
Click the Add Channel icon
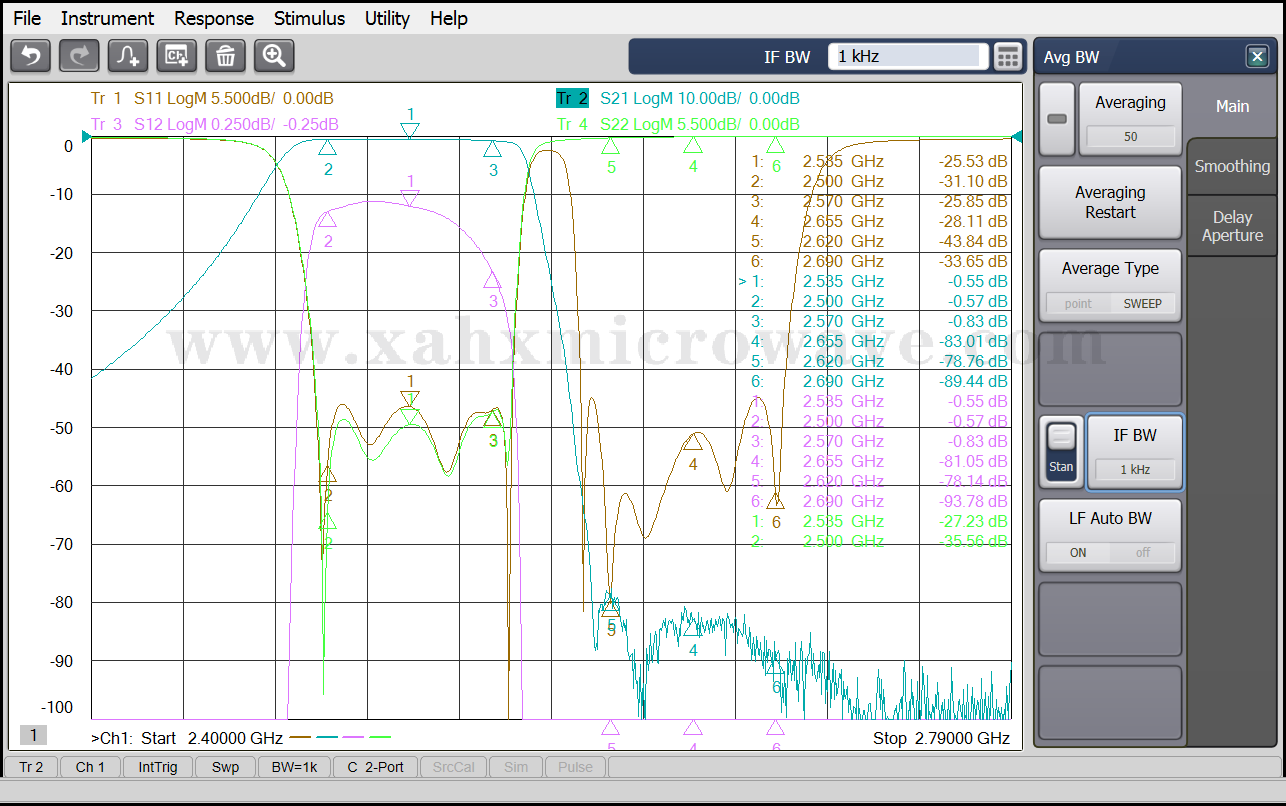click(177, 56)
